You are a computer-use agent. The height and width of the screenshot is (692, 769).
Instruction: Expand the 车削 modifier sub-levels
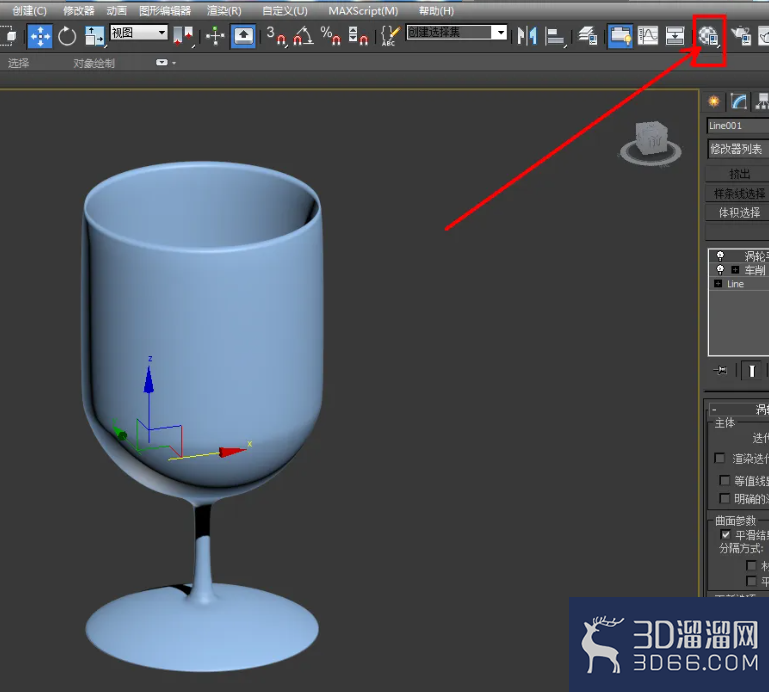735,270
